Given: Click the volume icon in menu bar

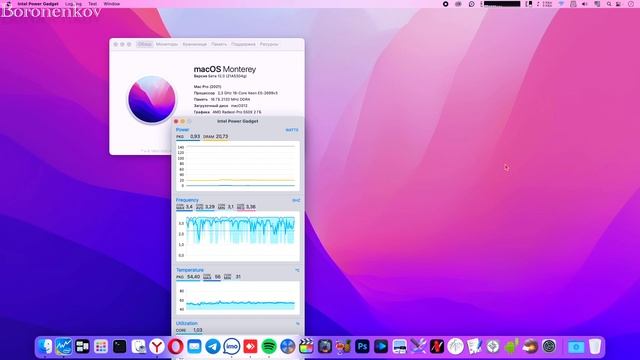Looking at the screenshot, I should pos(584,4).
